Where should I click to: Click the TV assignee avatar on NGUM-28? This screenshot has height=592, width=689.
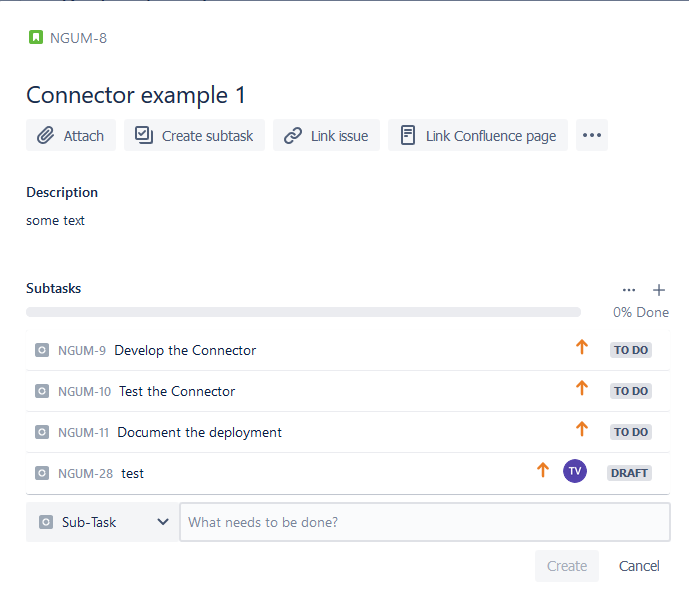575,471
